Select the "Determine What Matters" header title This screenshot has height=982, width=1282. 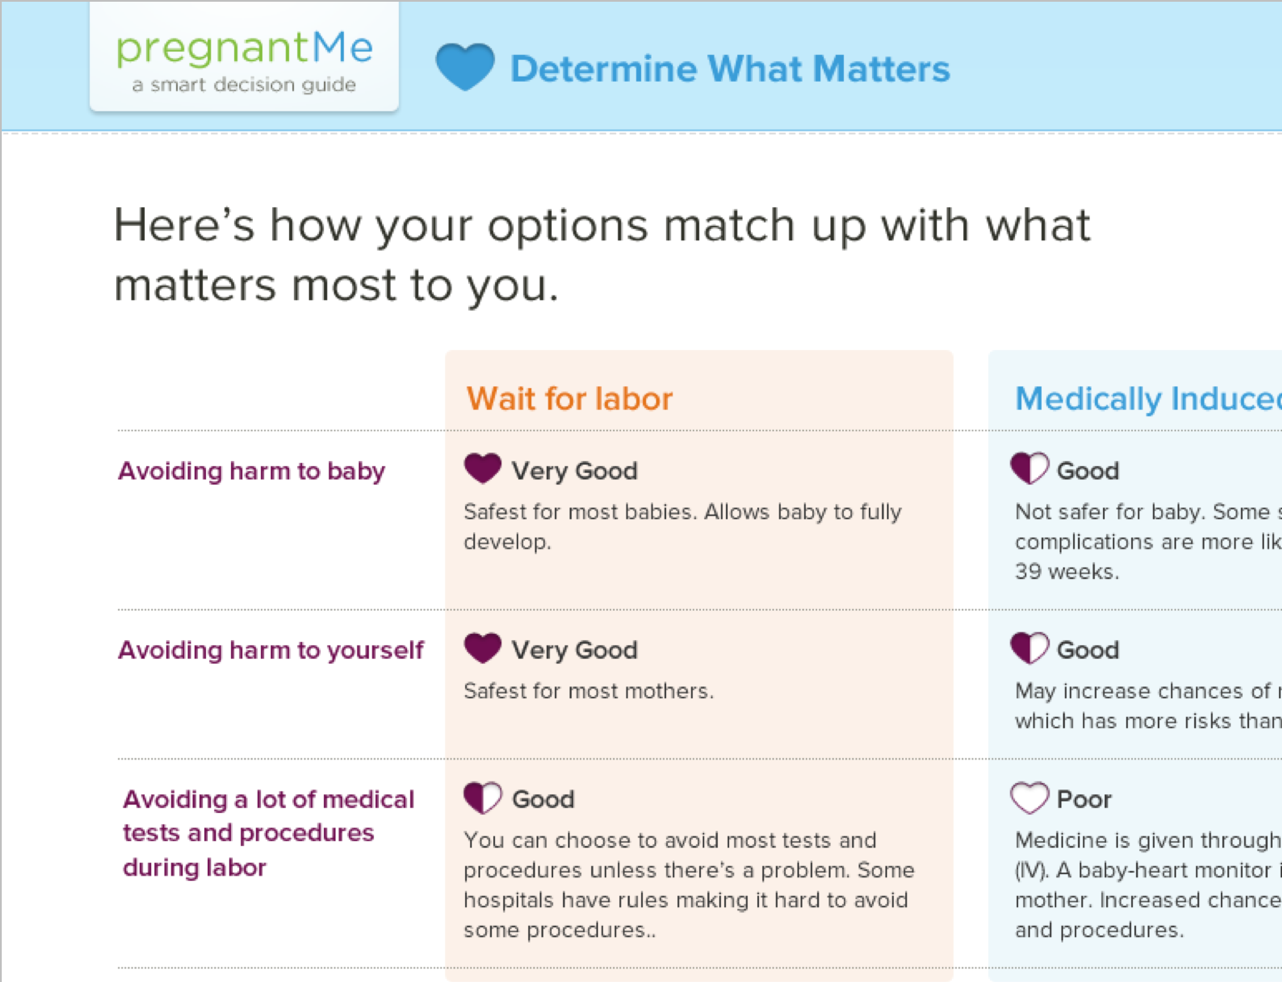(729, 69)
